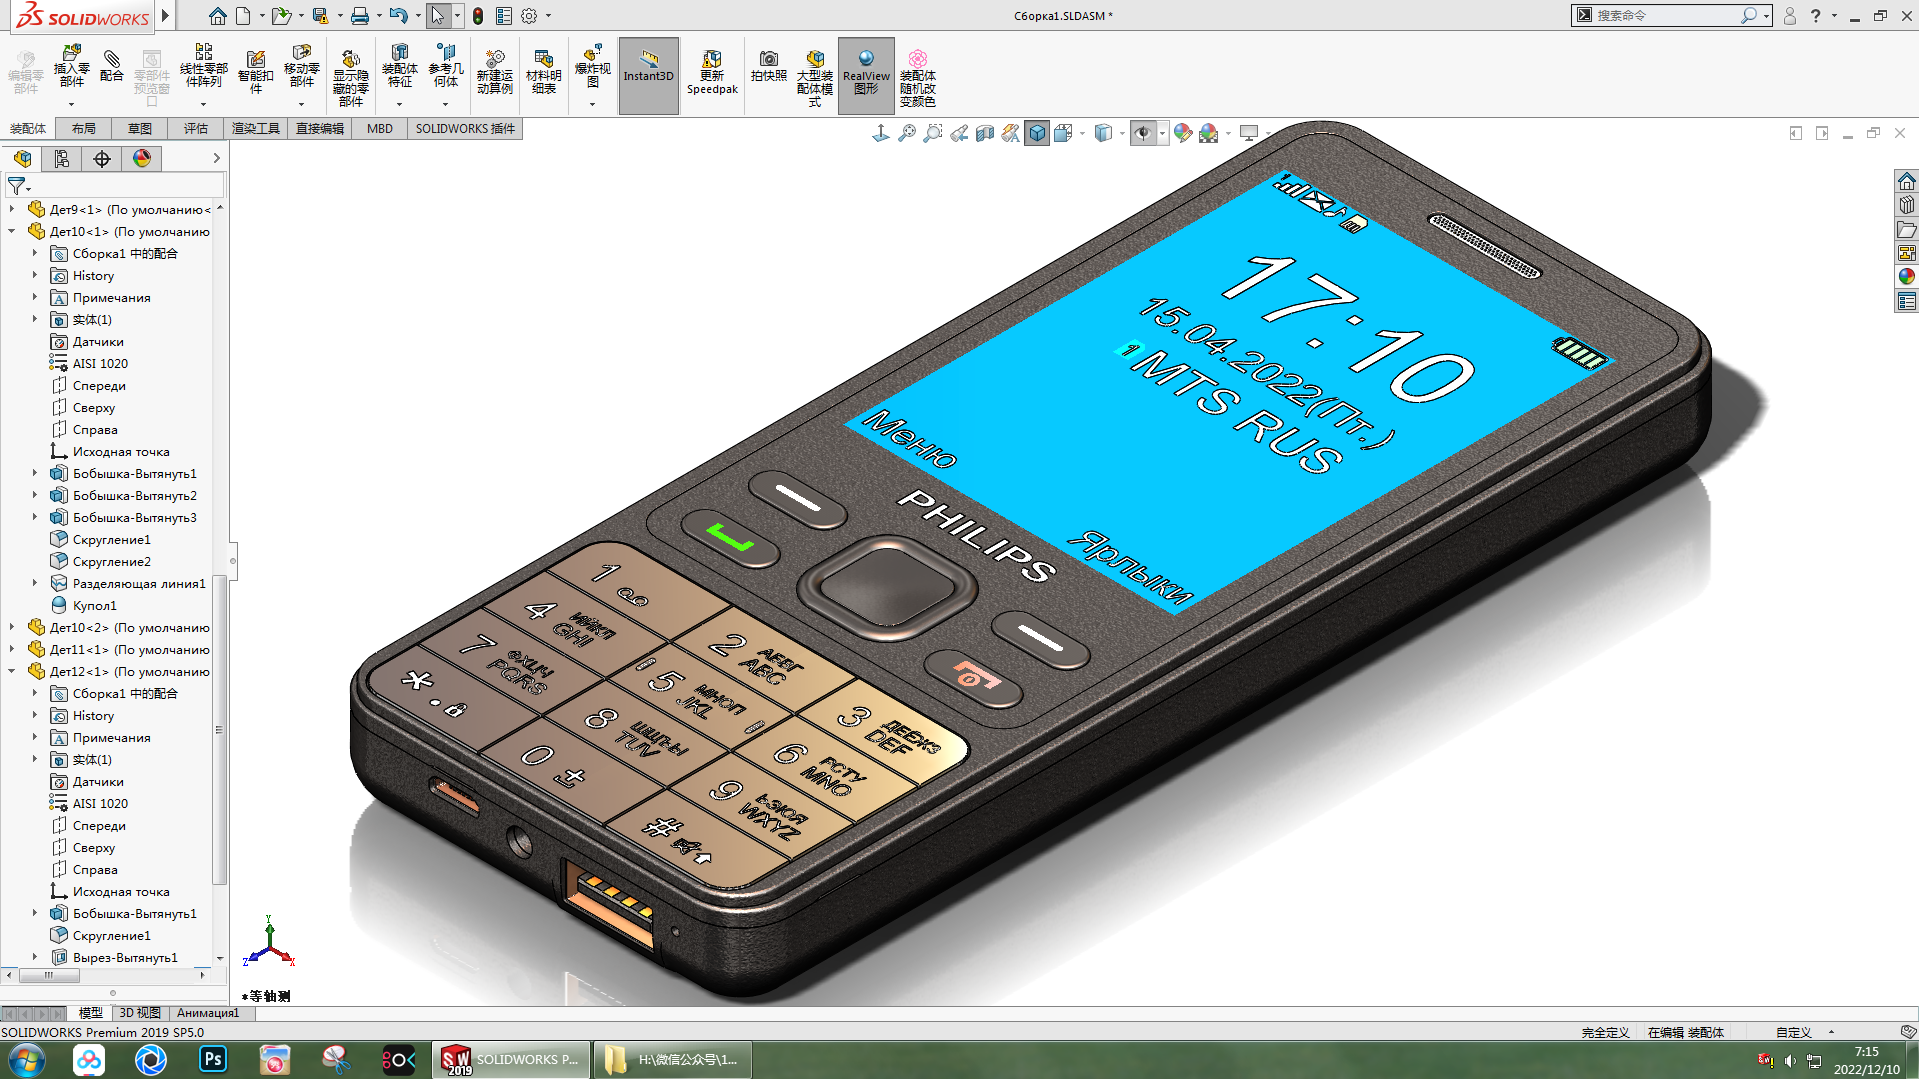Open the DisplayManager color ball tab
The height and width of the screenshot is (1079, 1919).
click(142, 159)
